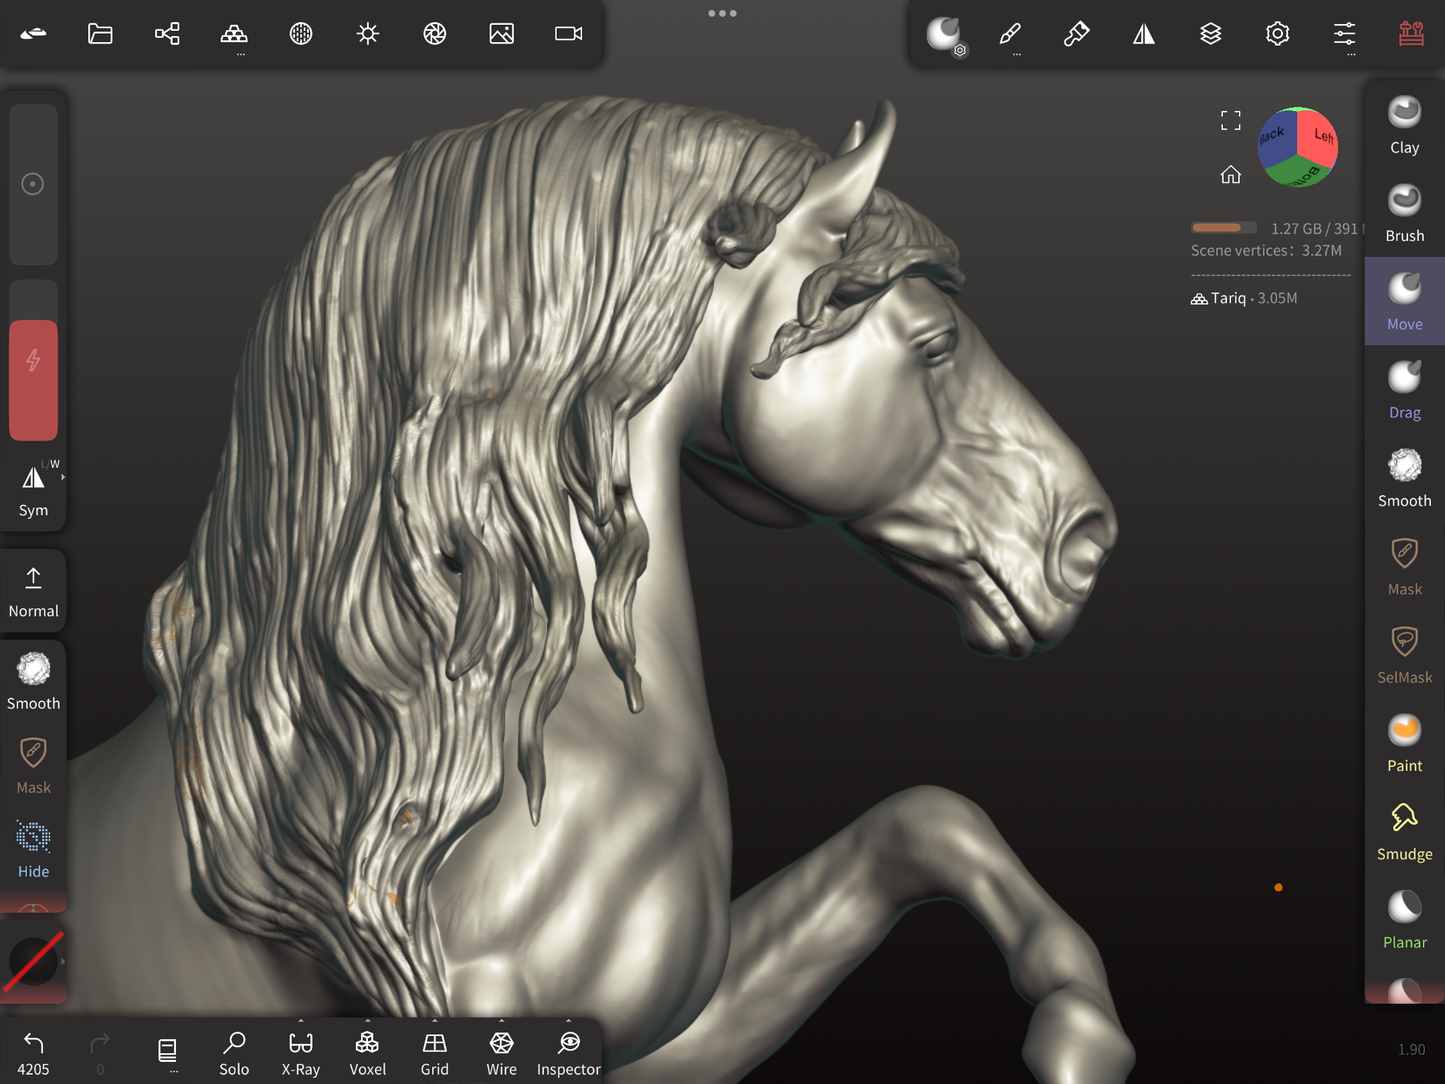Select the Planar brush tool

coord(1404,919)
